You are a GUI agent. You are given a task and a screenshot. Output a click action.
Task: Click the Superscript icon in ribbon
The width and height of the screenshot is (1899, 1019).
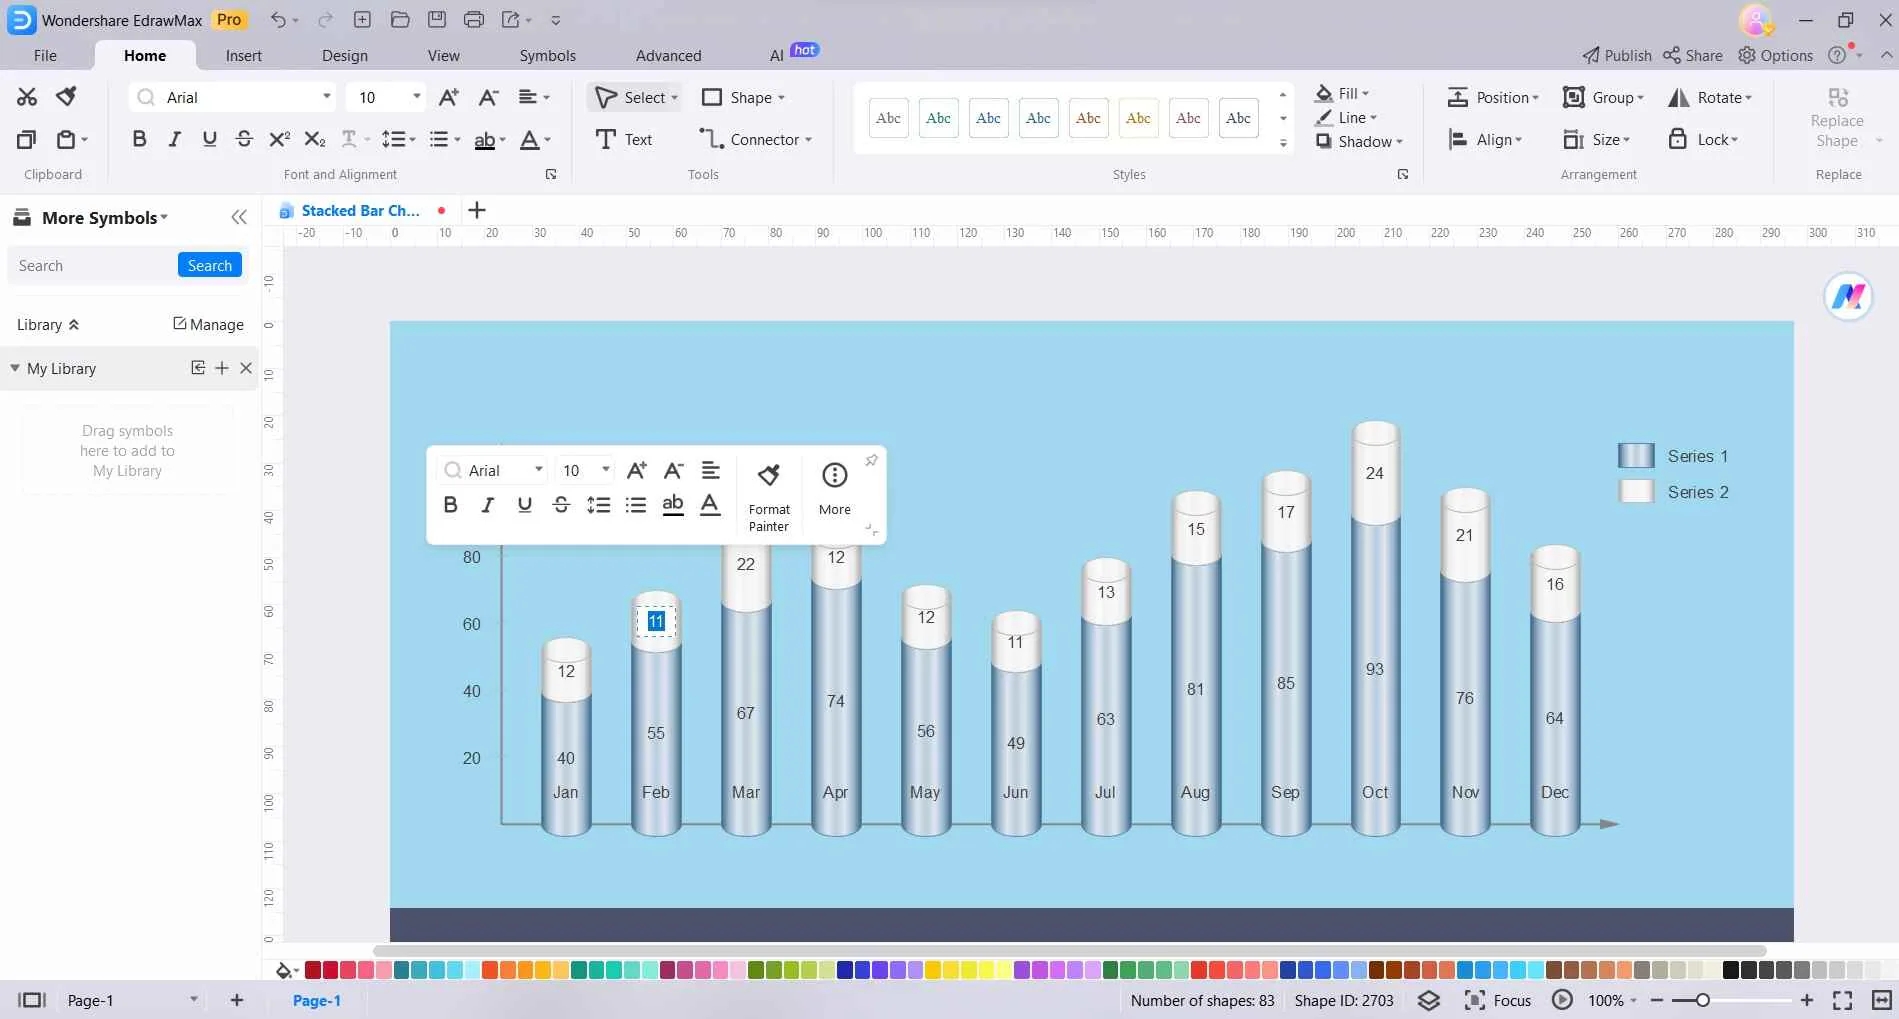pyautogui.click(x=280, y=140)
